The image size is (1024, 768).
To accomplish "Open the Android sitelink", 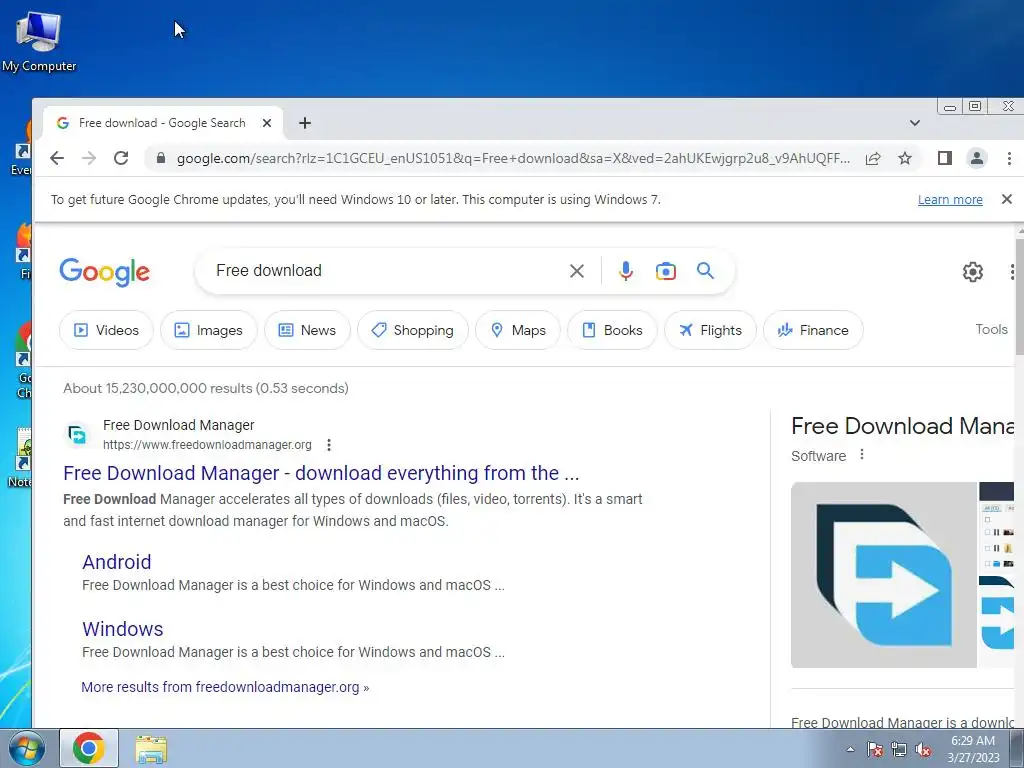I will pyautogui.click(x=117, y=562).
